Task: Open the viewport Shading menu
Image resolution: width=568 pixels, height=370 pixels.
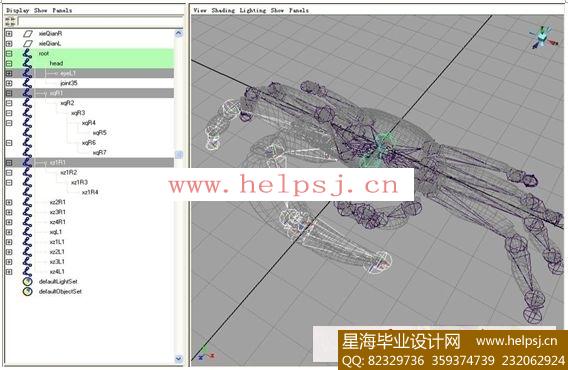Action: tap(223, 10)
